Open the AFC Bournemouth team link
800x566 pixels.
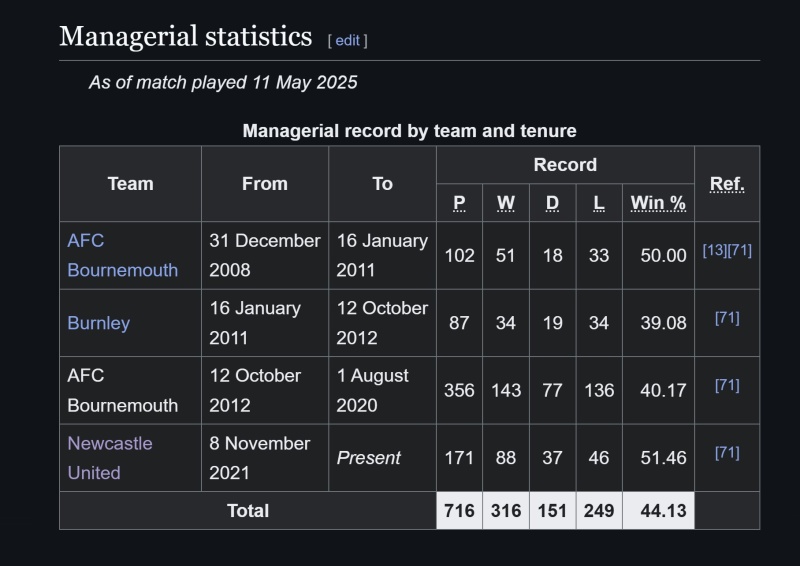pos(122,255)
